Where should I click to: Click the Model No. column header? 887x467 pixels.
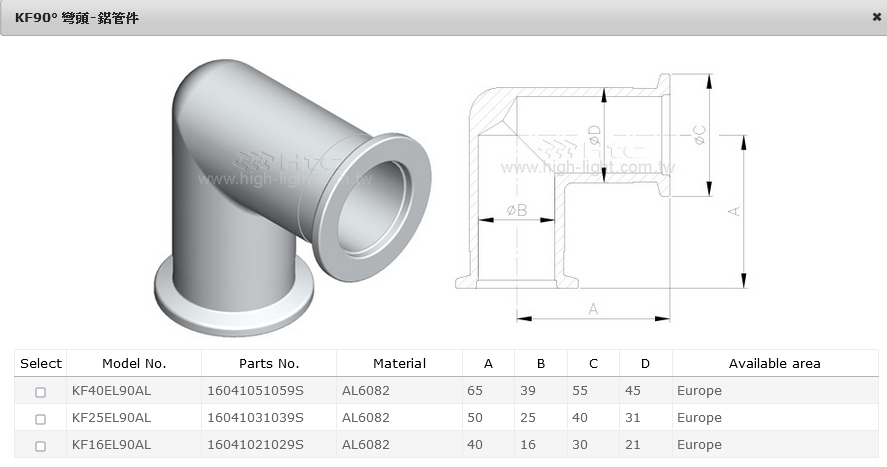[134, 364]
